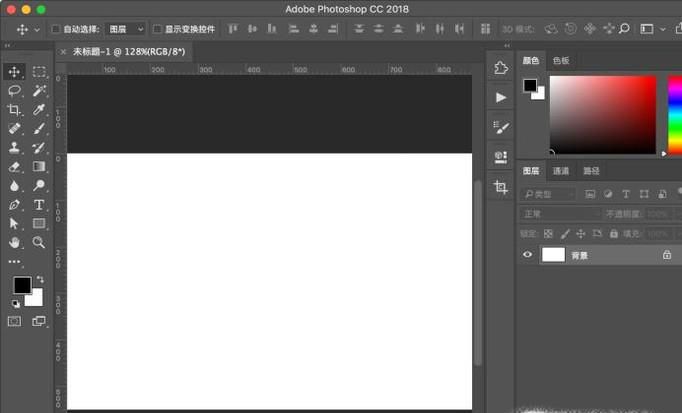Screen dimensions: 682x413
Task: Select the Brush tool
Action: [x=39, y=129]
